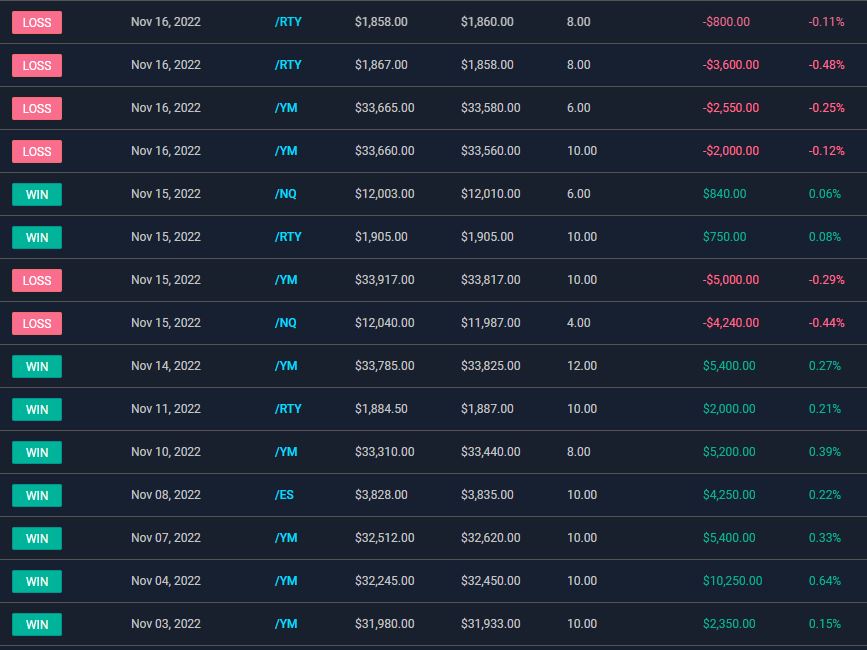Viewport: 867px width, 650px height.
Task: Click the WIN badge for Nov 08 trade
Action: (x=37, y=495)
